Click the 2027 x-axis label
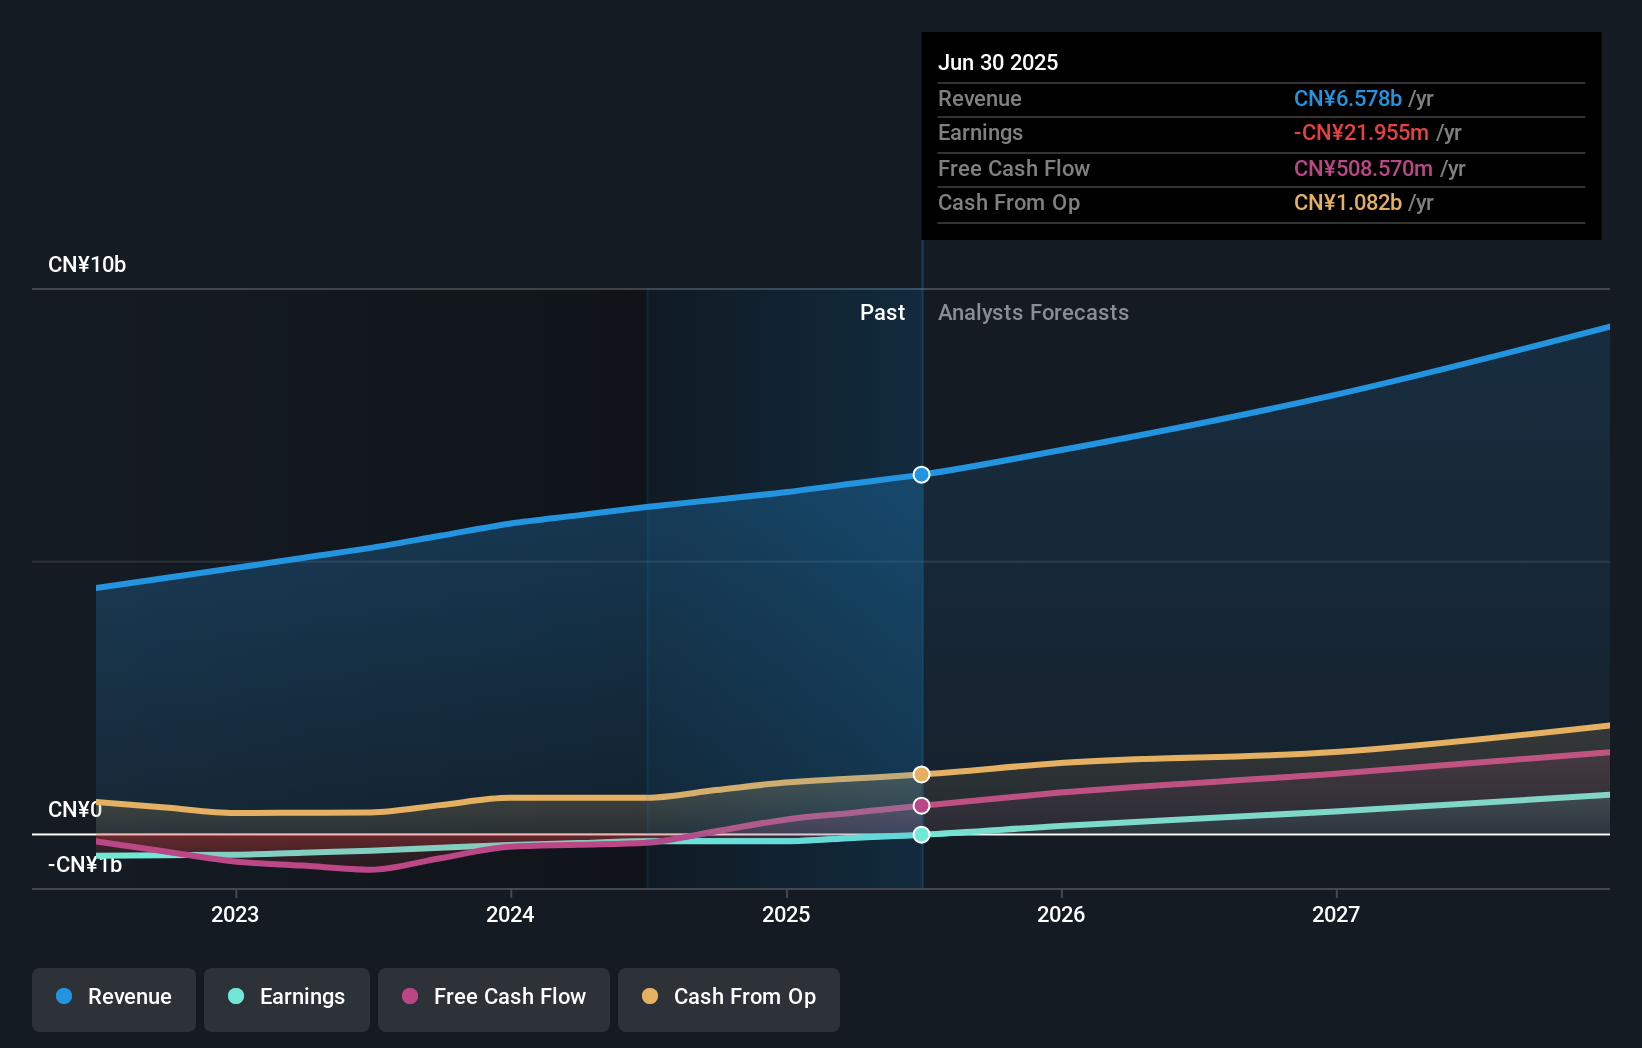Viewport: 1642px width, 1048px height. point(1336,915)
